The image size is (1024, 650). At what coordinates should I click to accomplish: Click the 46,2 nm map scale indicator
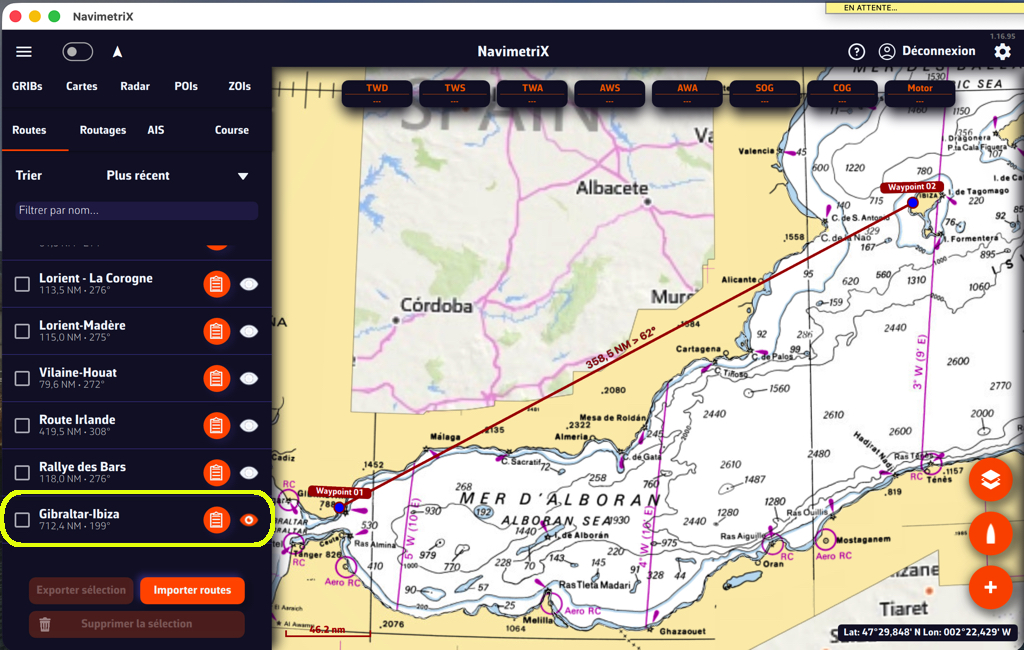328,630
